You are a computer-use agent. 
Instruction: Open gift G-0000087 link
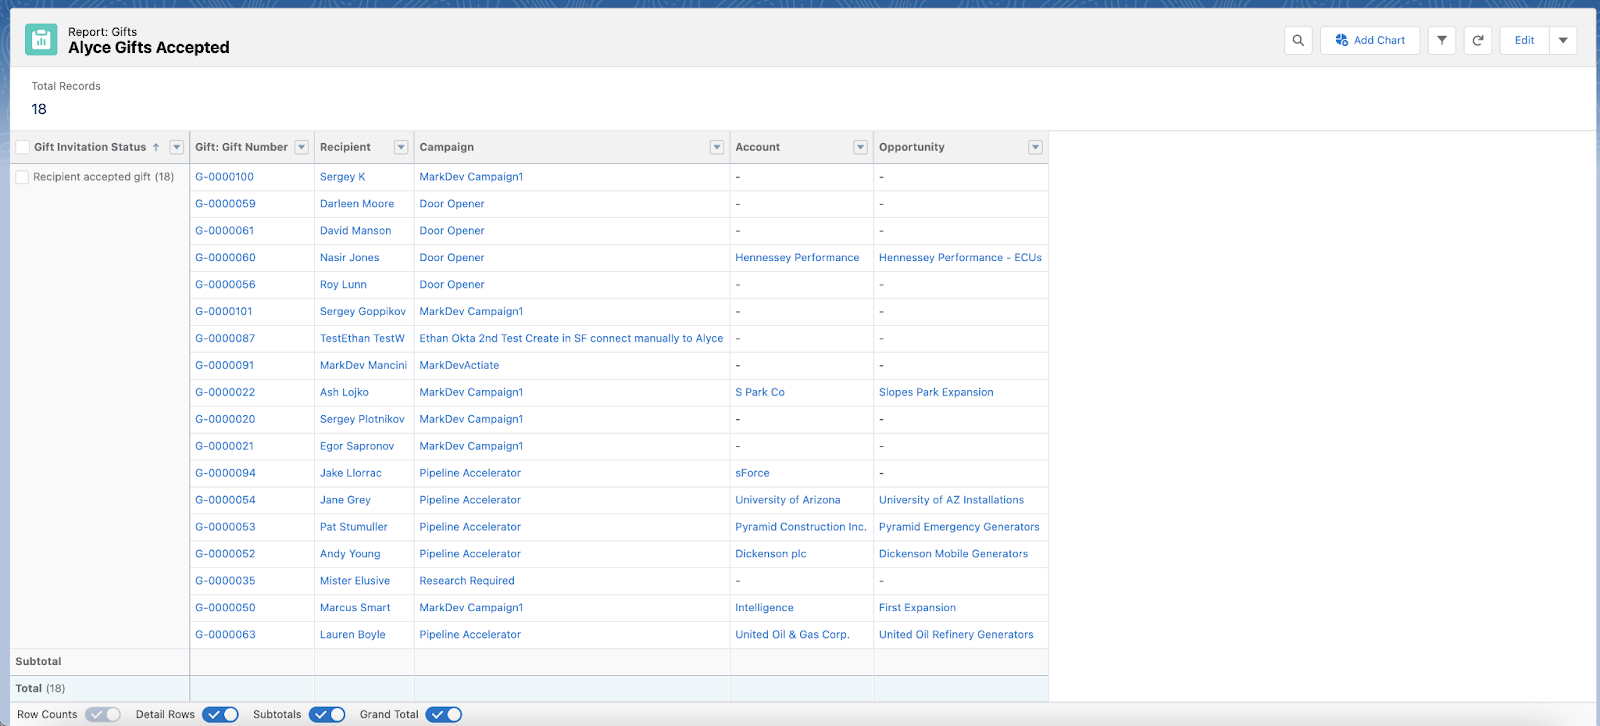click(x=225, y=339)
